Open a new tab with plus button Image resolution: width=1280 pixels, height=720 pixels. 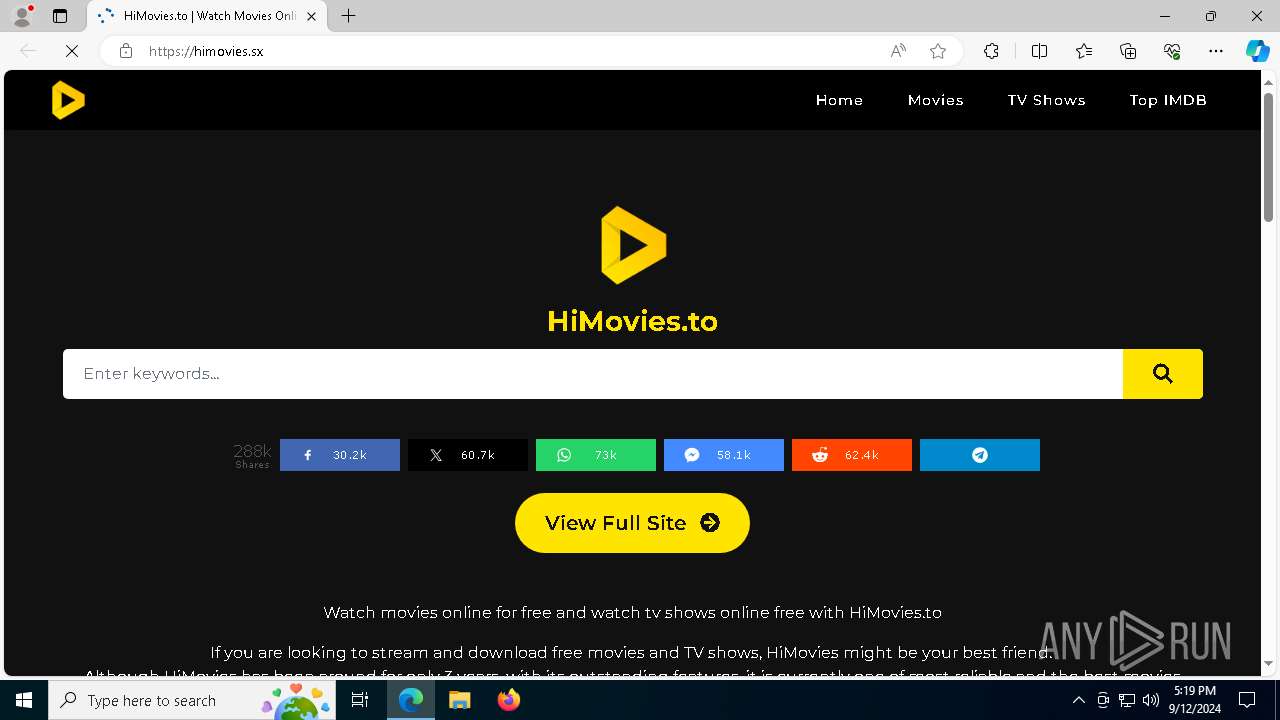348,16
